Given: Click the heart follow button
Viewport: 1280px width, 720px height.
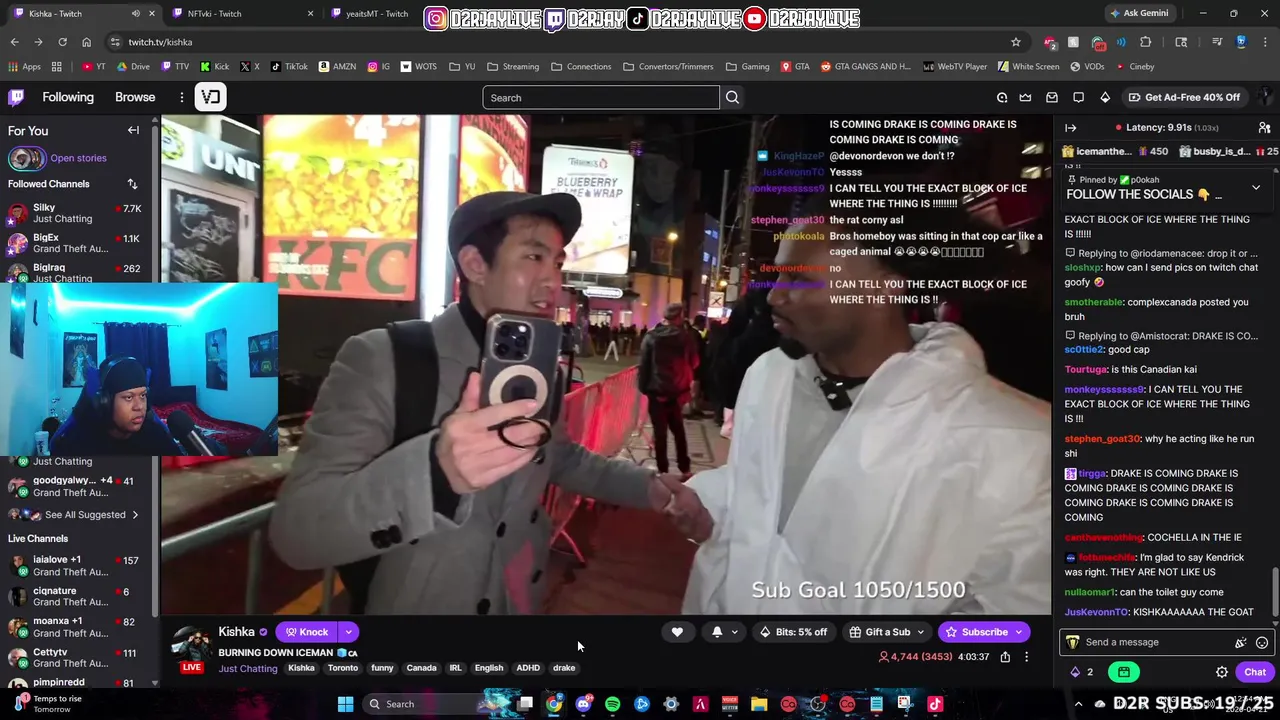Looking at the screenshot, I should coord(677,632).
